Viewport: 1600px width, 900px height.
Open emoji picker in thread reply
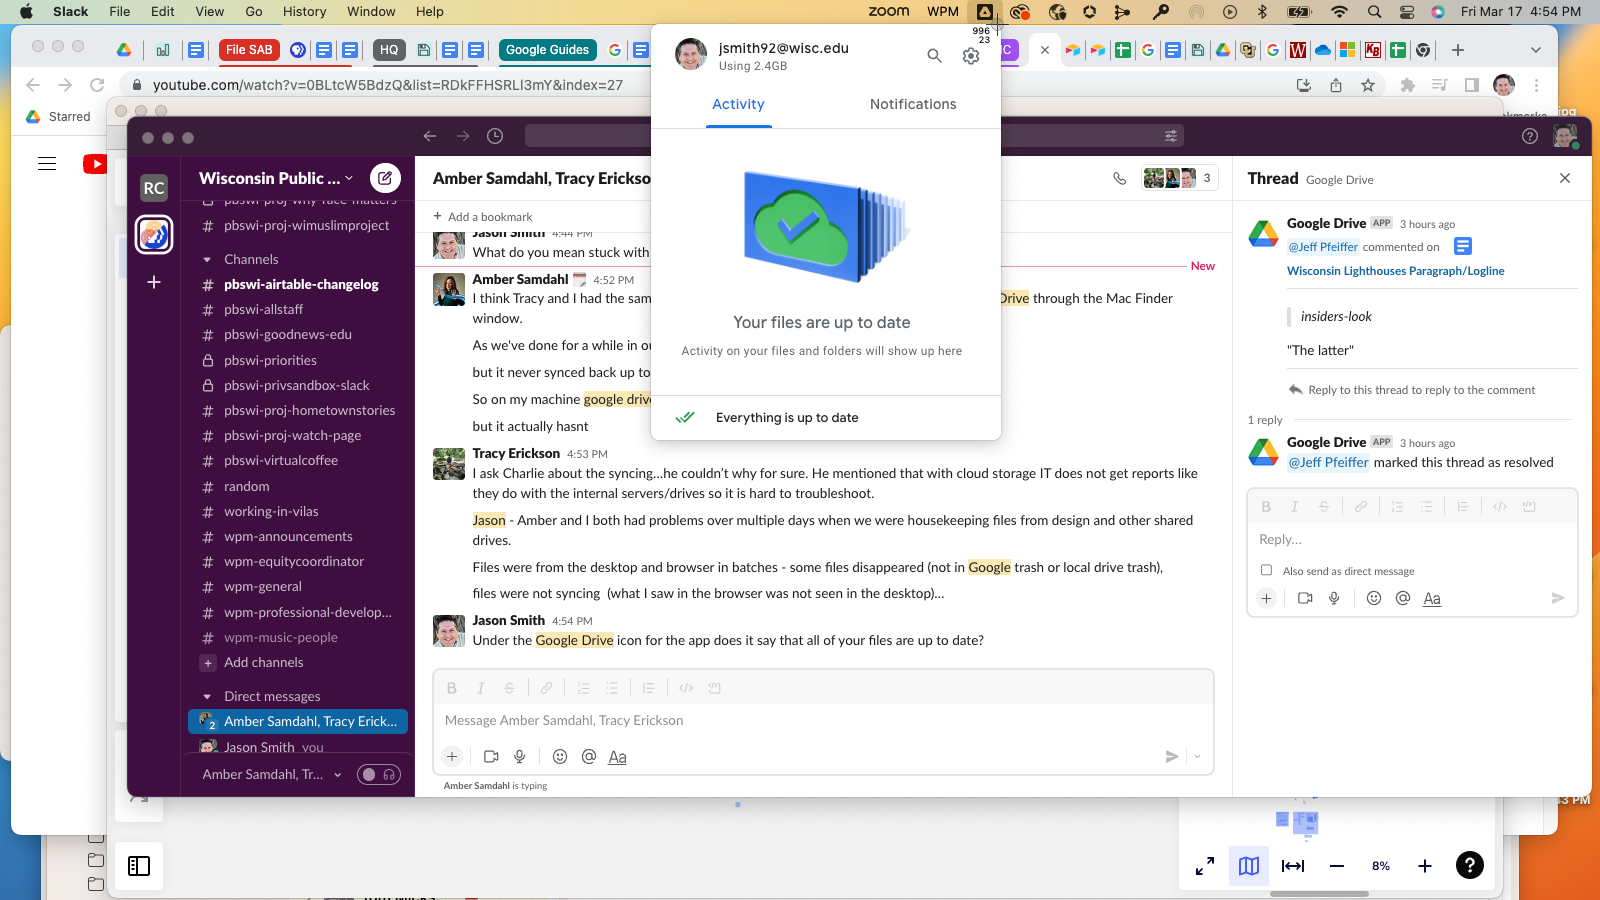point(1374,598)
